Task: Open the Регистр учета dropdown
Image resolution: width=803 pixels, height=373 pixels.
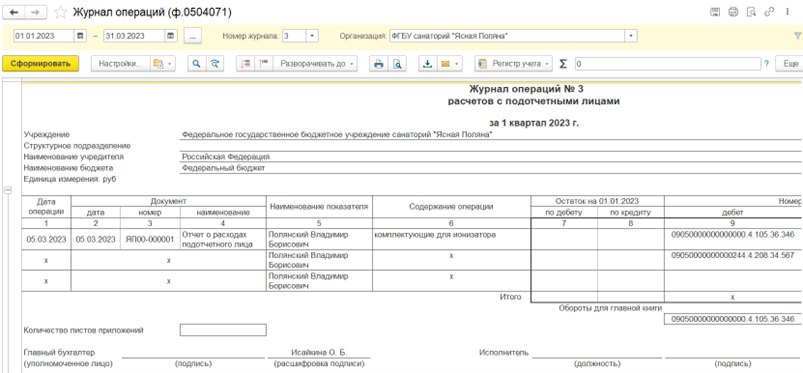Action: point(514,64)
